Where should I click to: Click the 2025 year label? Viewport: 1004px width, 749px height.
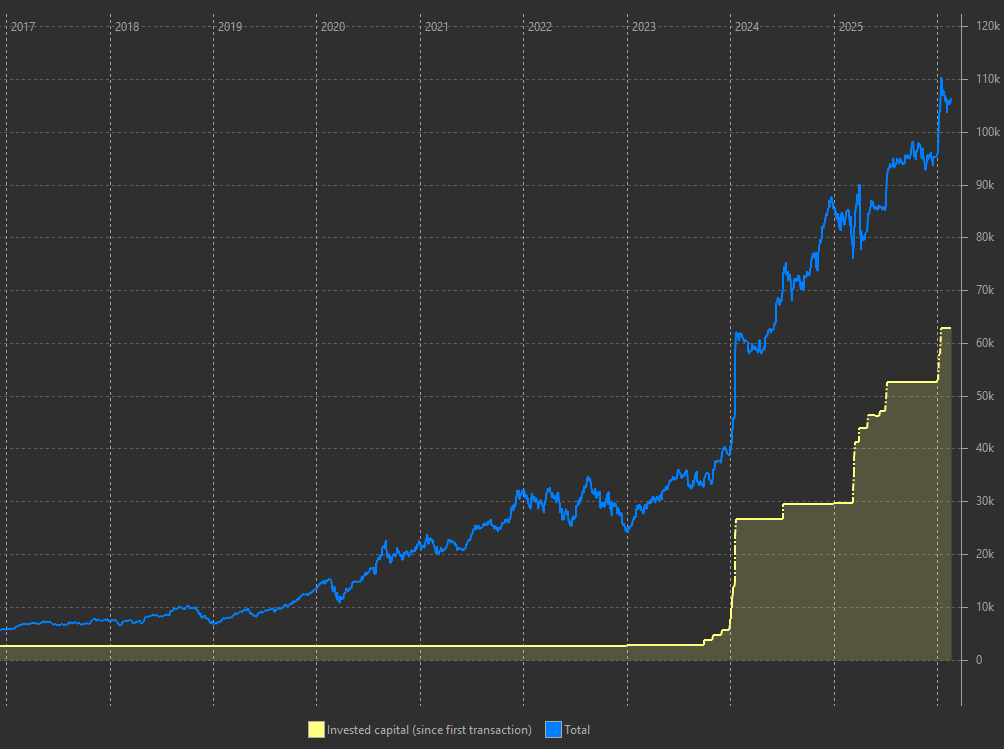click(x=851, y=27)
